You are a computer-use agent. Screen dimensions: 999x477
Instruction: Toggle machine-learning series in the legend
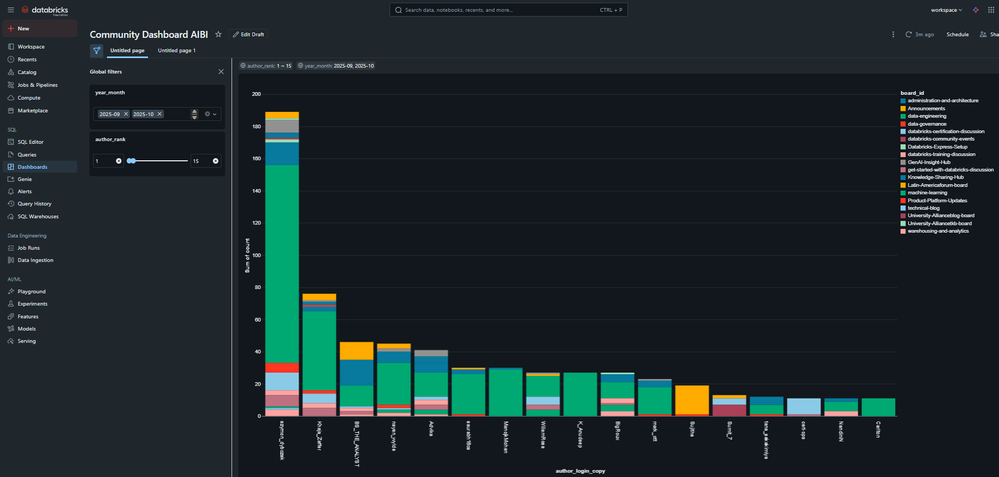[929, 192]
